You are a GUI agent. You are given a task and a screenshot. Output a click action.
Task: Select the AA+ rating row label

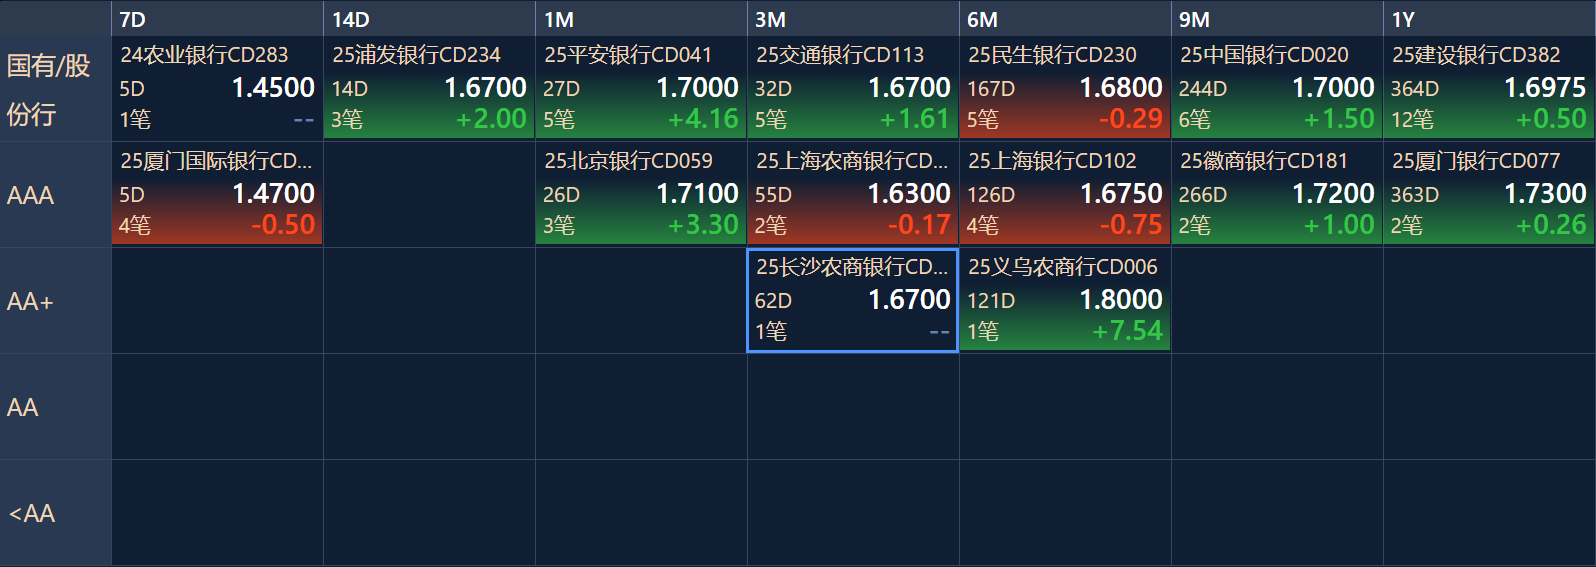tap(55, 301)
